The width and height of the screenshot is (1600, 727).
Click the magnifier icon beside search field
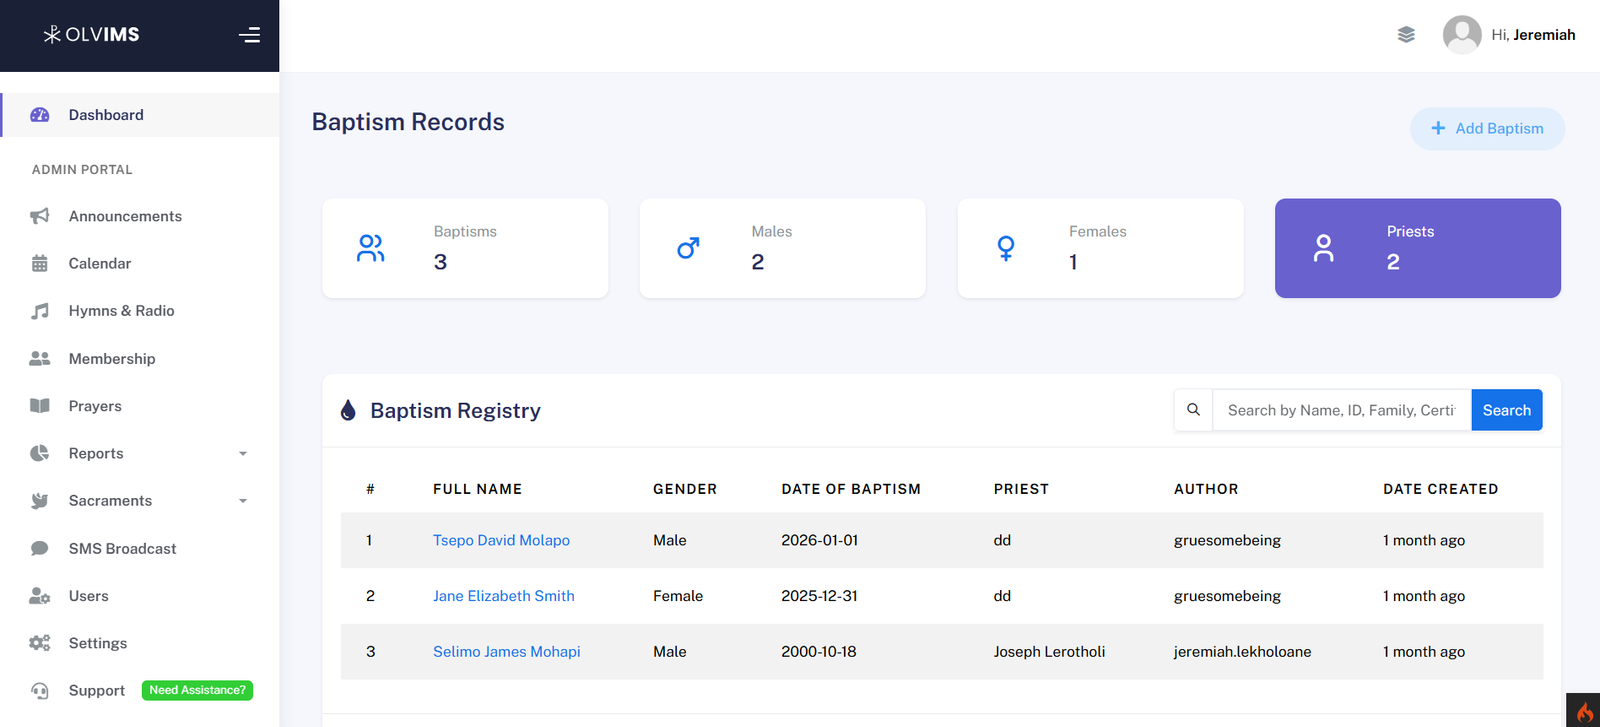click(x=1193, y=410)
